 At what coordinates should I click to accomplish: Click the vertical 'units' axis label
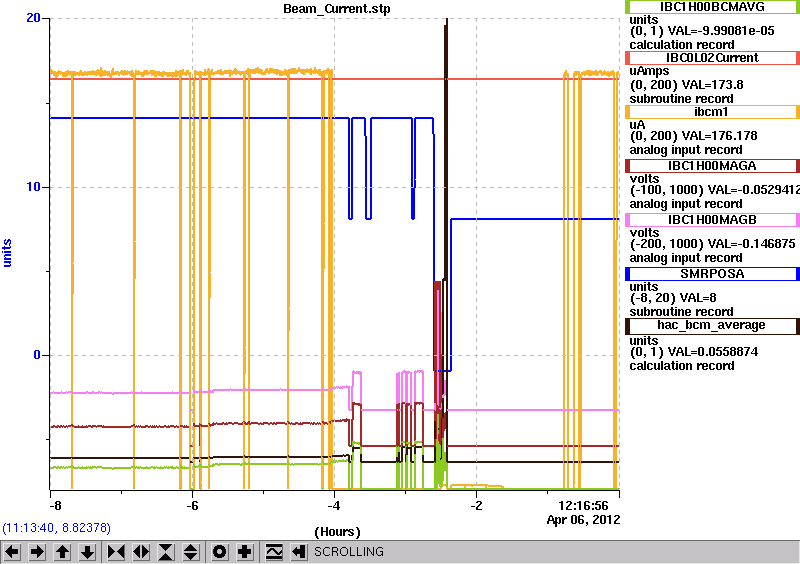(x=7, y=253)
